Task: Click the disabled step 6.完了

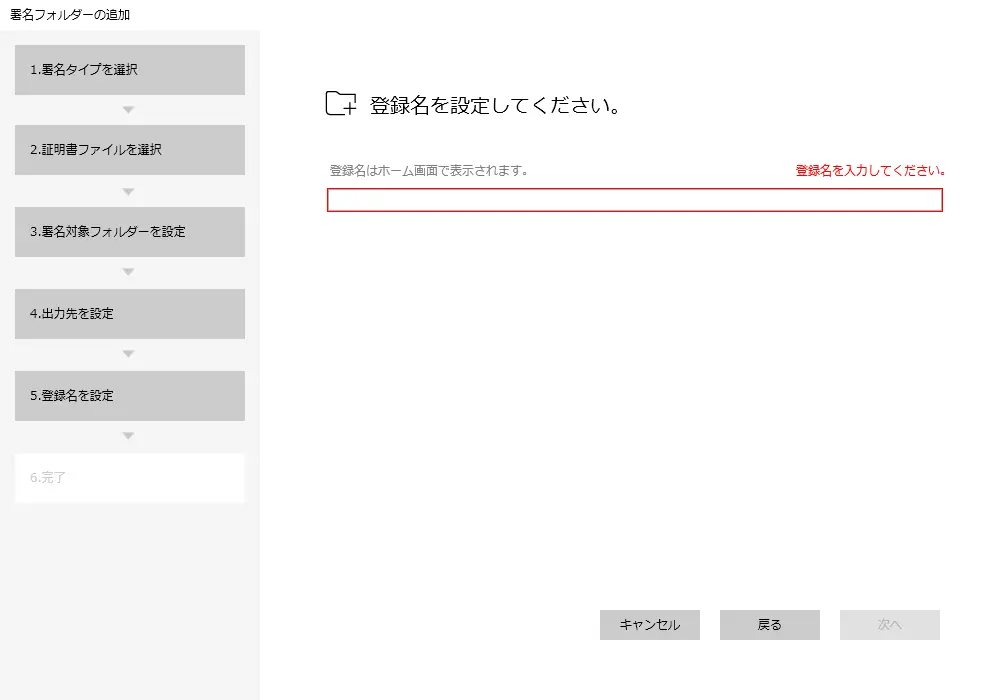Action: tap(130, 478)
